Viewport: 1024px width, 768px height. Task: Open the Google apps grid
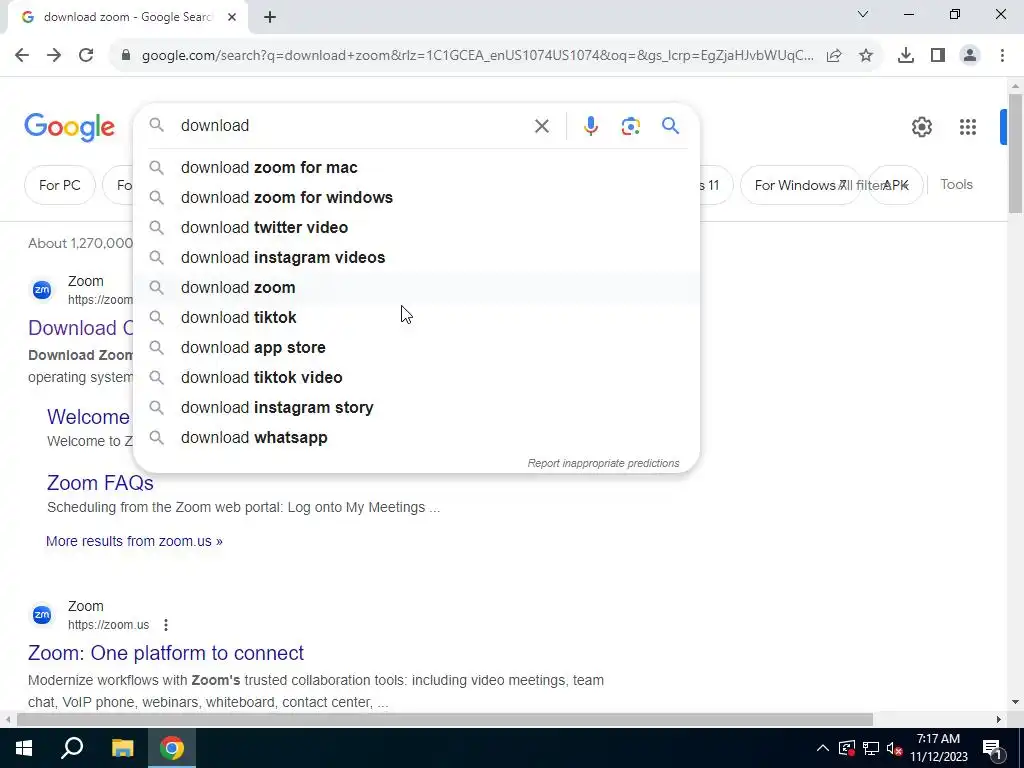[x=968, y=127]
